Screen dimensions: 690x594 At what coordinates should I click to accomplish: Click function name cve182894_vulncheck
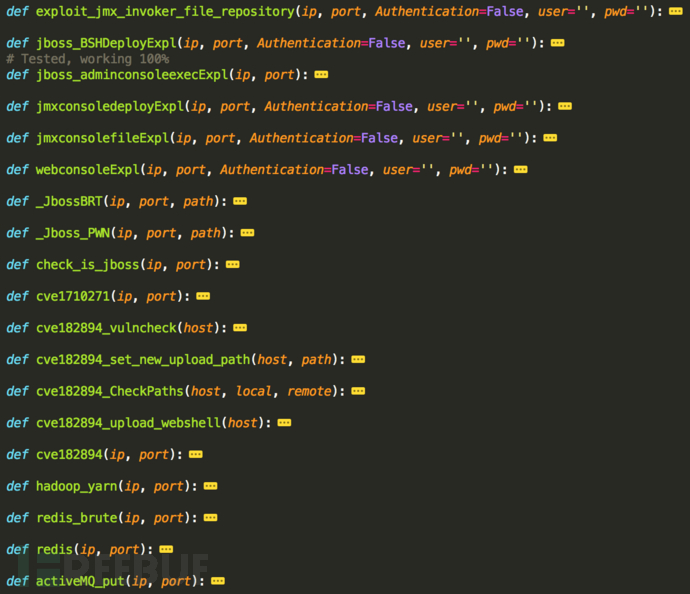click(x=106, y=328)
